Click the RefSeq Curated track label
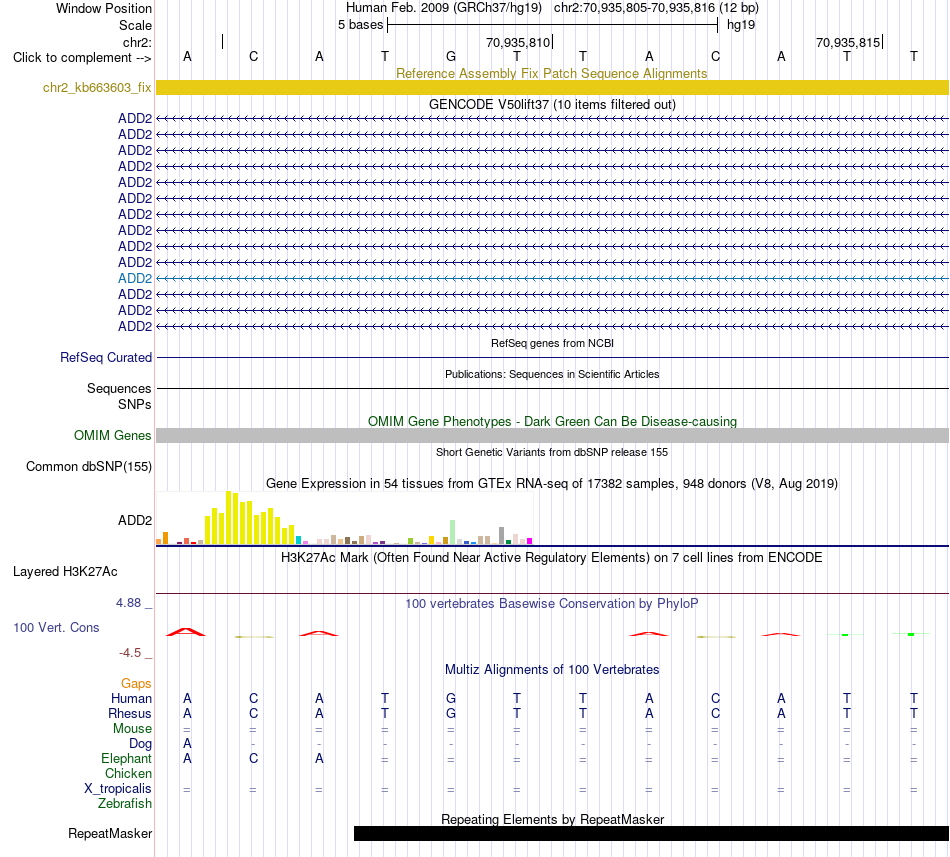 click(105, 357)
